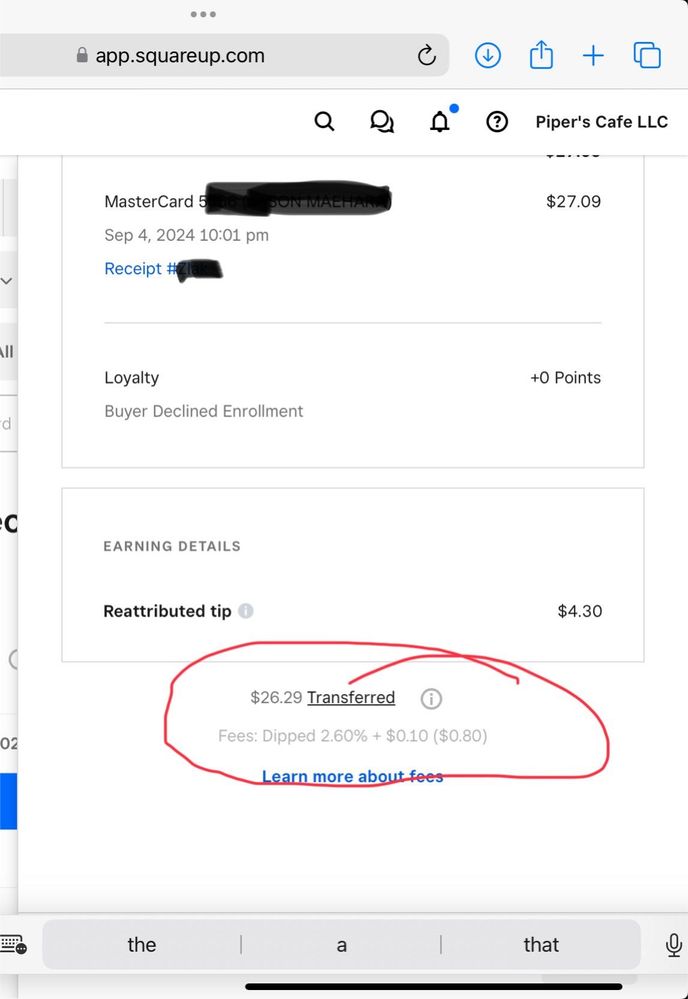Open Safari downloads icon

click(488, 55)
